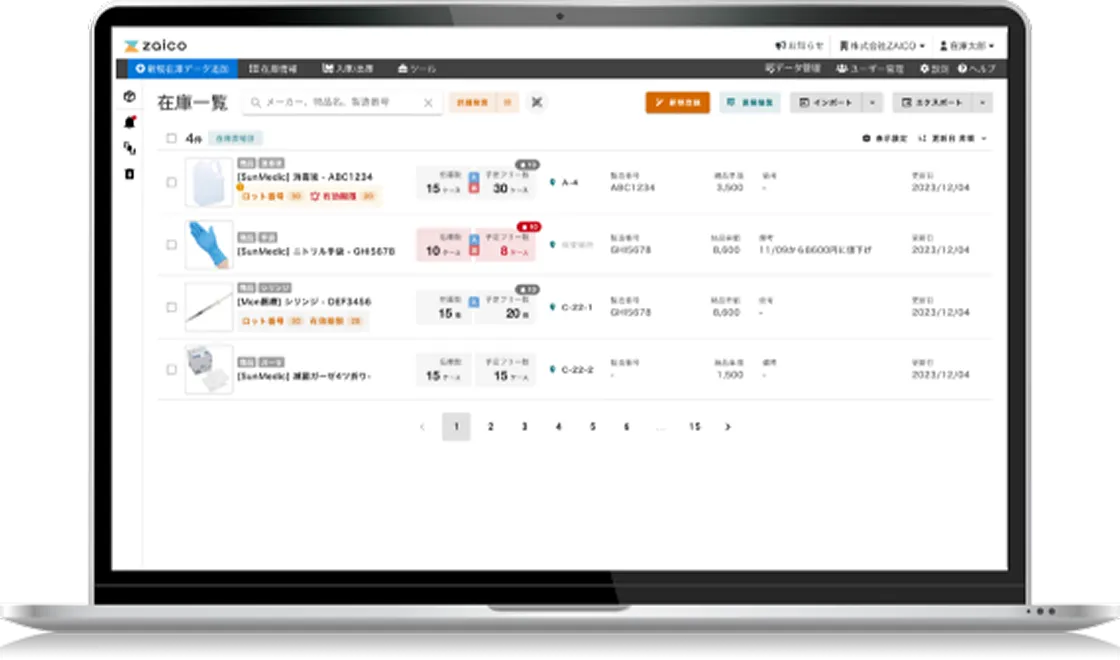Clear the search field with X icon
This screenshot has width=1120, height=660.
(x=428, y=103)
